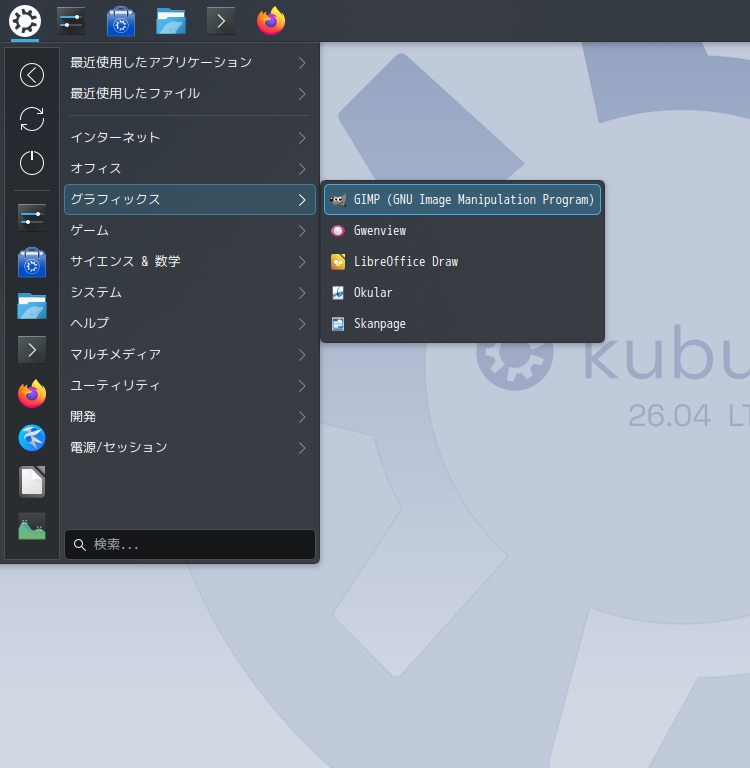Click the Okular icon in the submenu

338,293
